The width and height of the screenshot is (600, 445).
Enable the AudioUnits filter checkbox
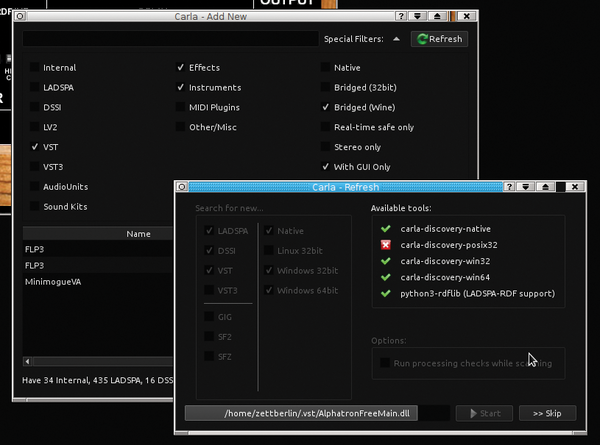point(34,187)
